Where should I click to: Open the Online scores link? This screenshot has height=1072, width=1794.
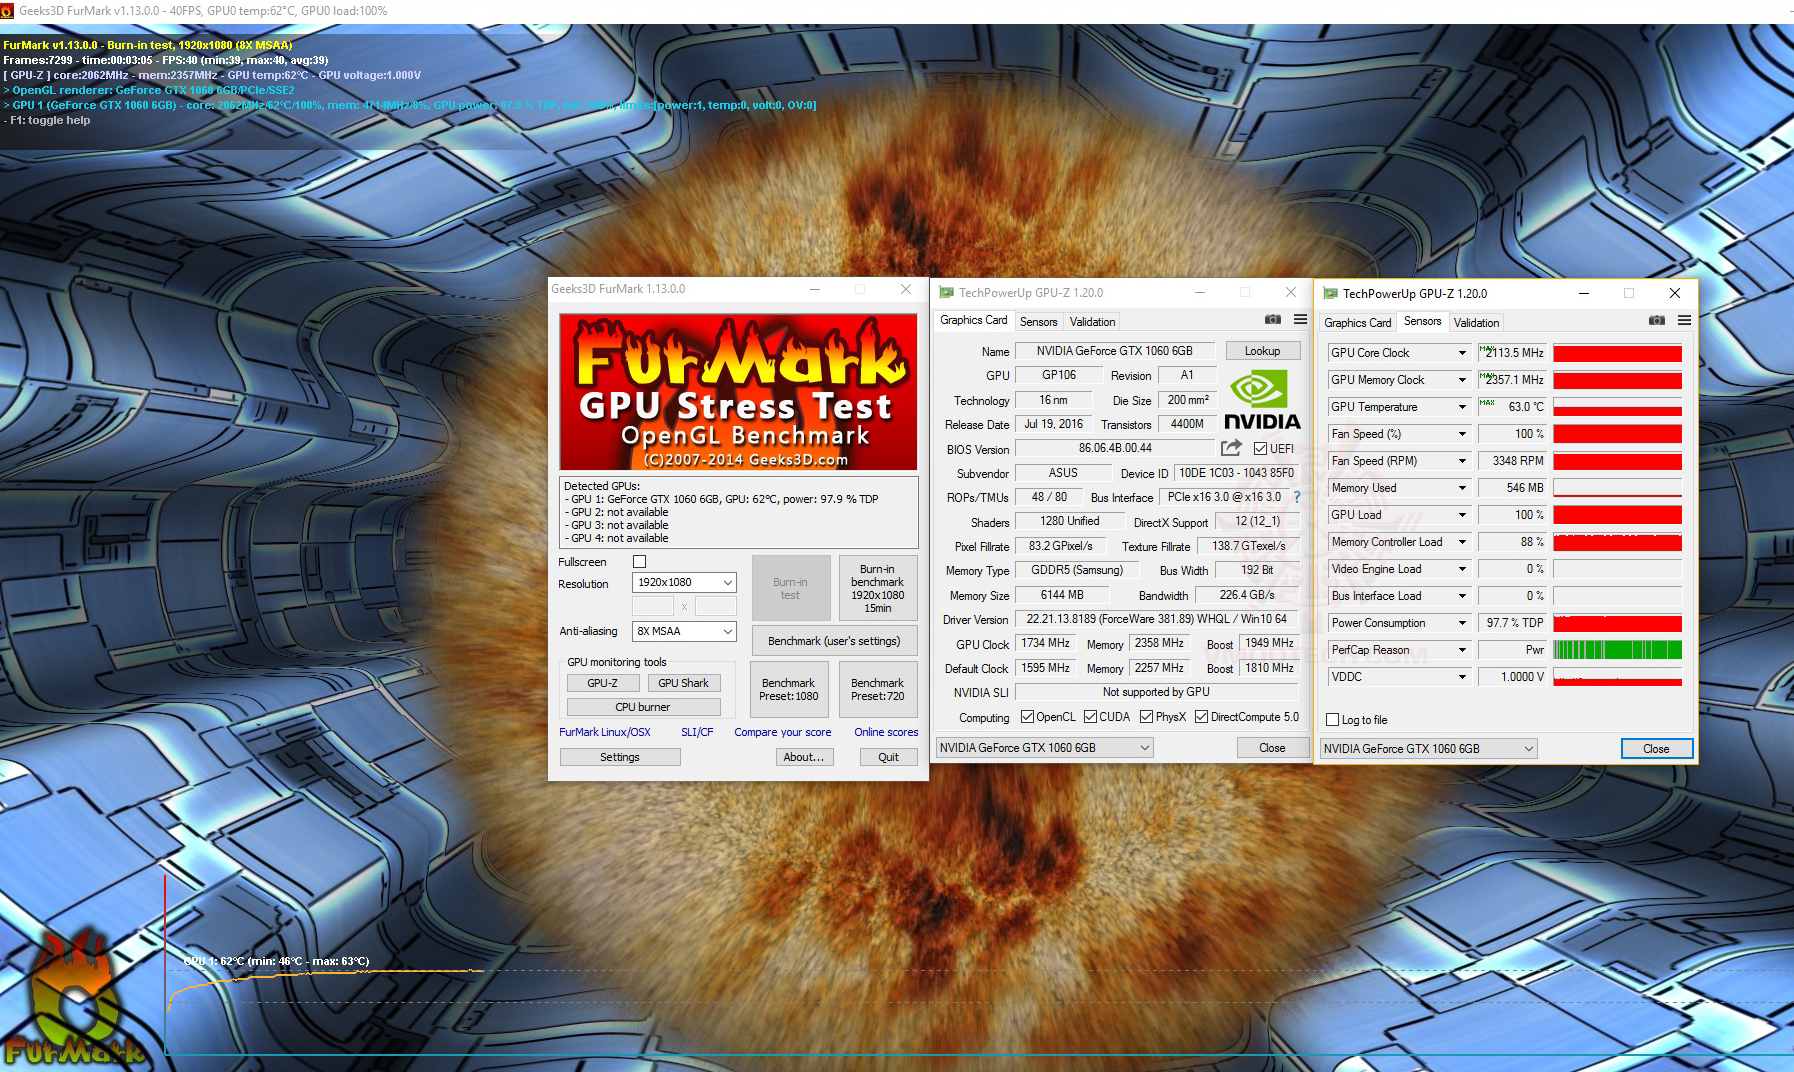tap(886, 732)
